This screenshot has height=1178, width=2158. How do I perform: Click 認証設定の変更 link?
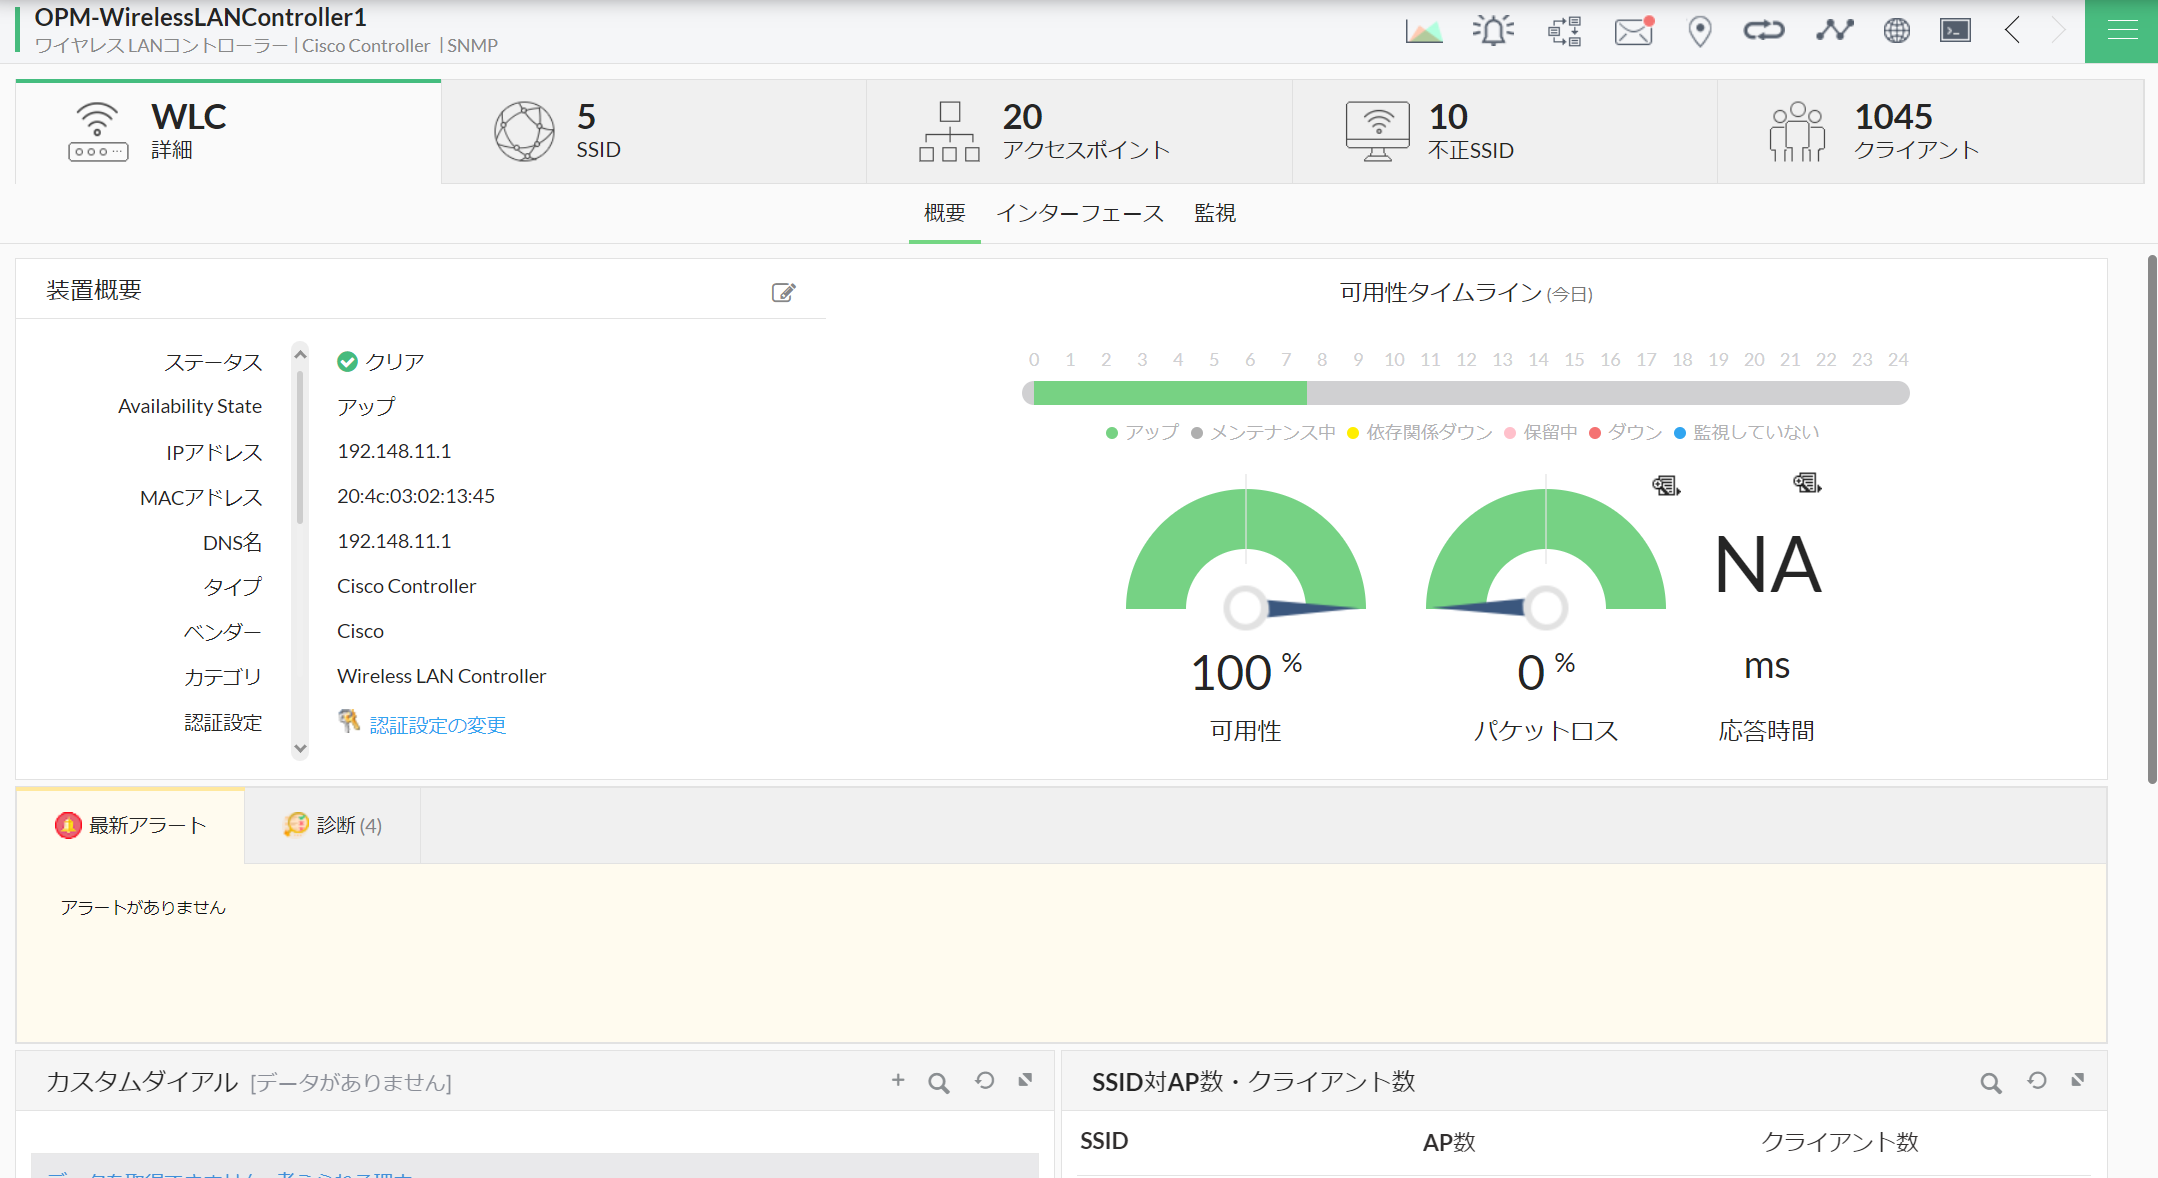(x=437, y=725)
